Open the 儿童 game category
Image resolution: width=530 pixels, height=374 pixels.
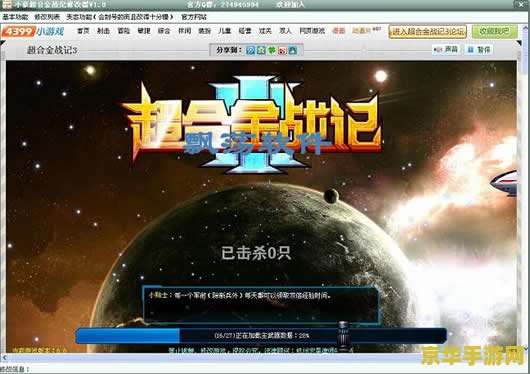(x=225, y=31)
